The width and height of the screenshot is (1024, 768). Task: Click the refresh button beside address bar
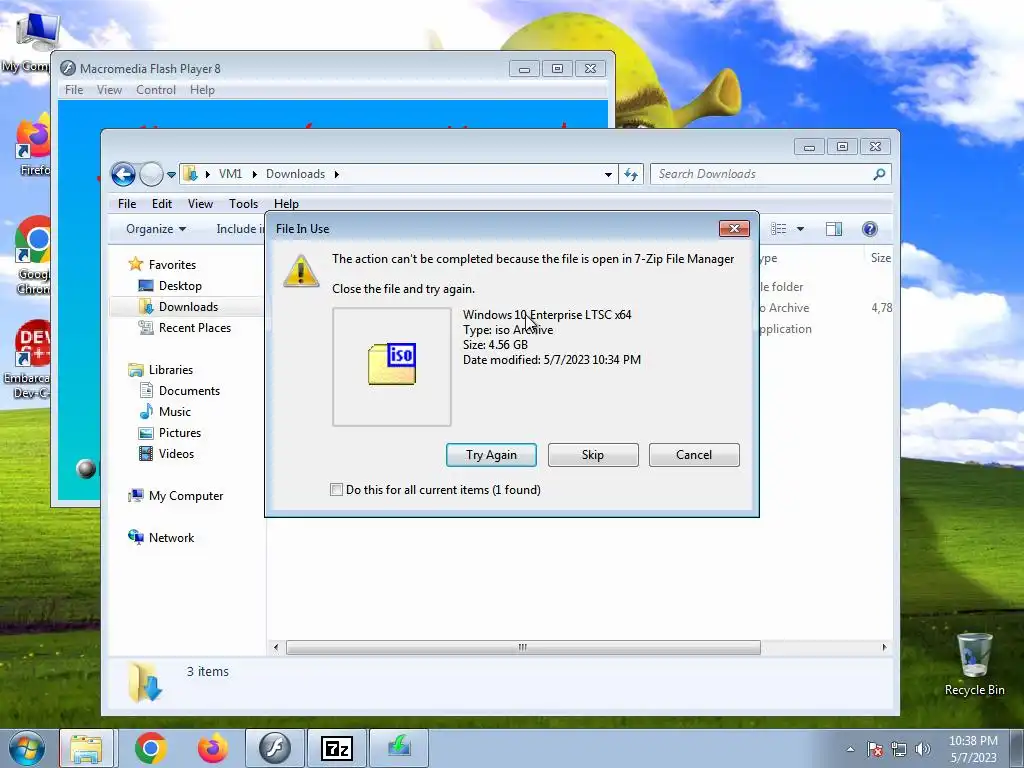pos(631,174)
